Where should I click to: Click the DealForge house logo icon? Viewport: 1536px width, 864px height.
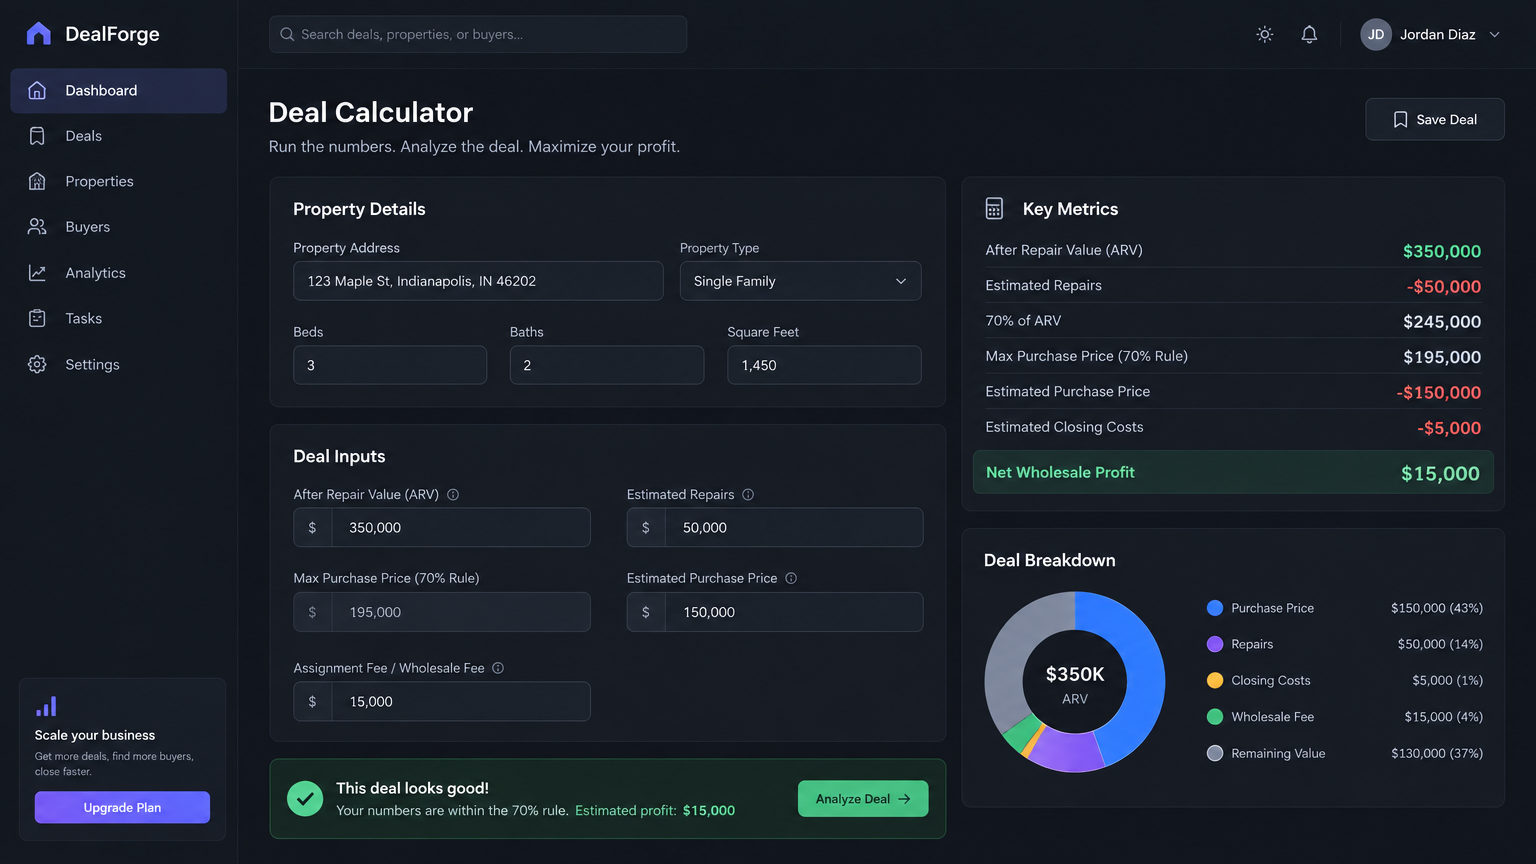pos(38,34)
